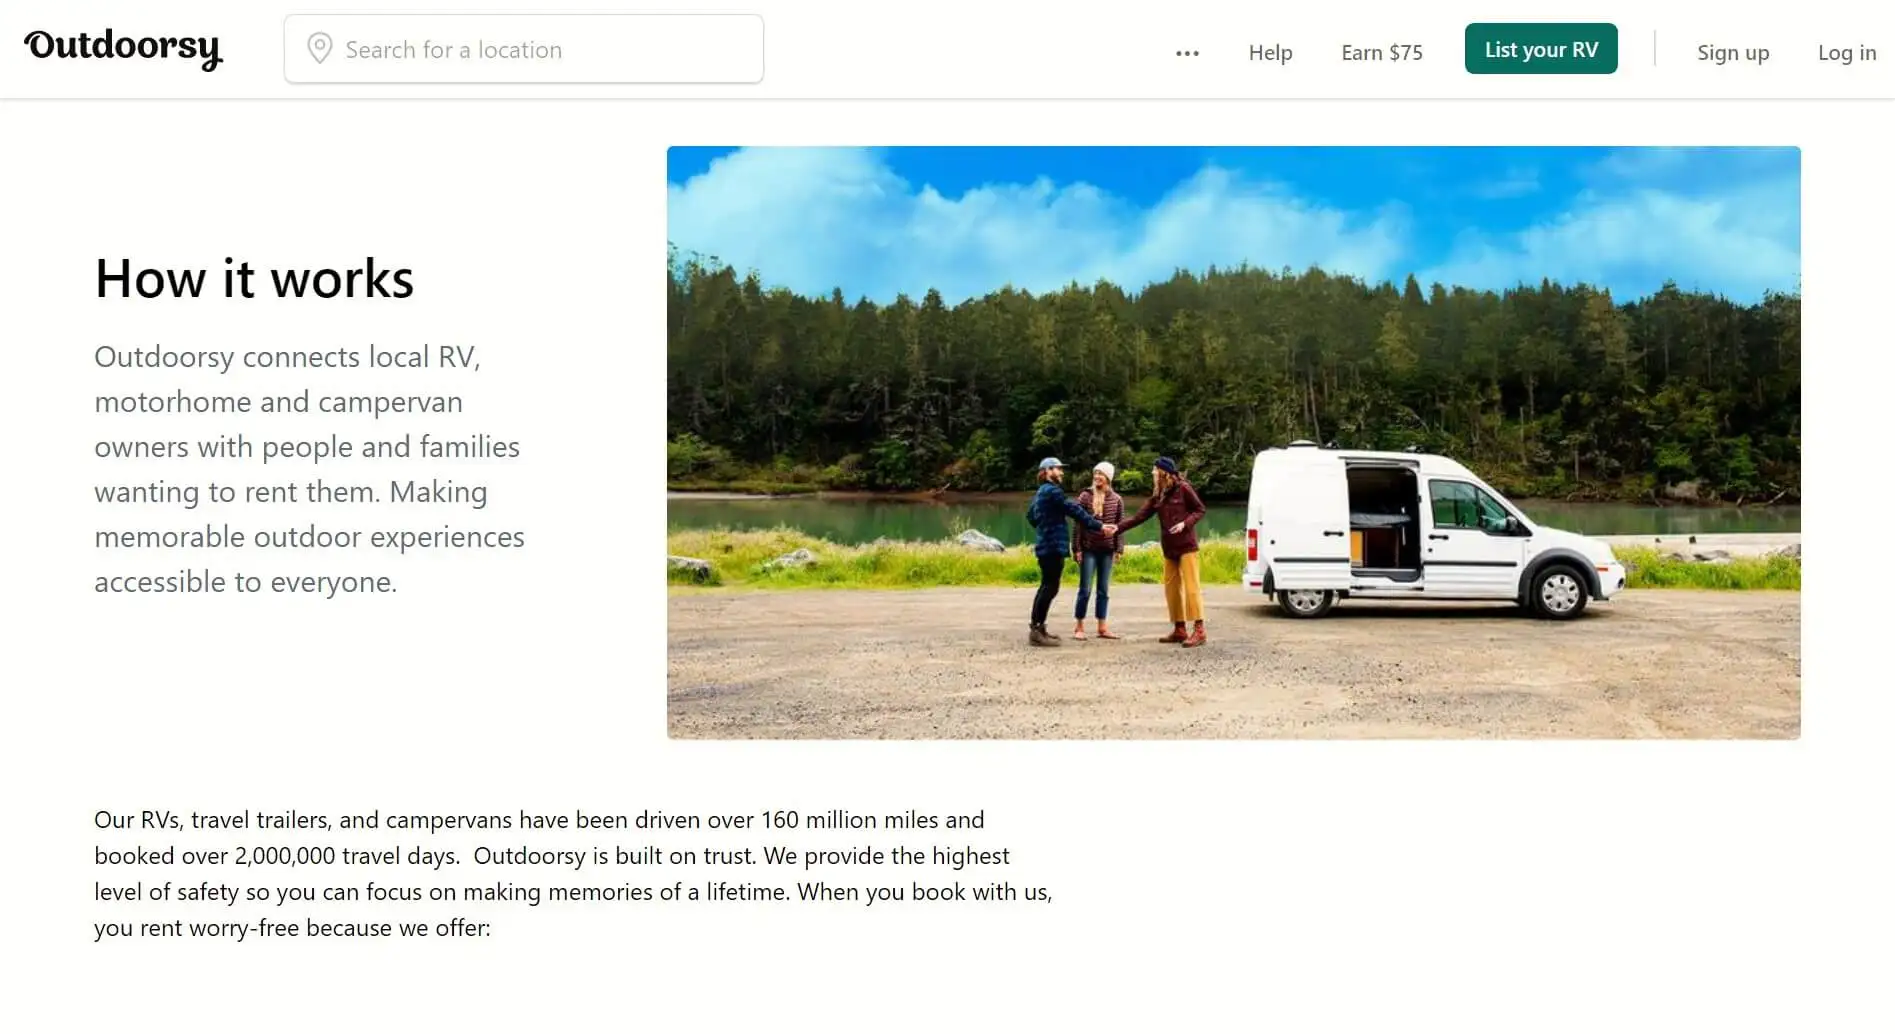Click the campervan's front wheel
1895x1034 pixels.
pyautogui.click(x=1557, y=592)
